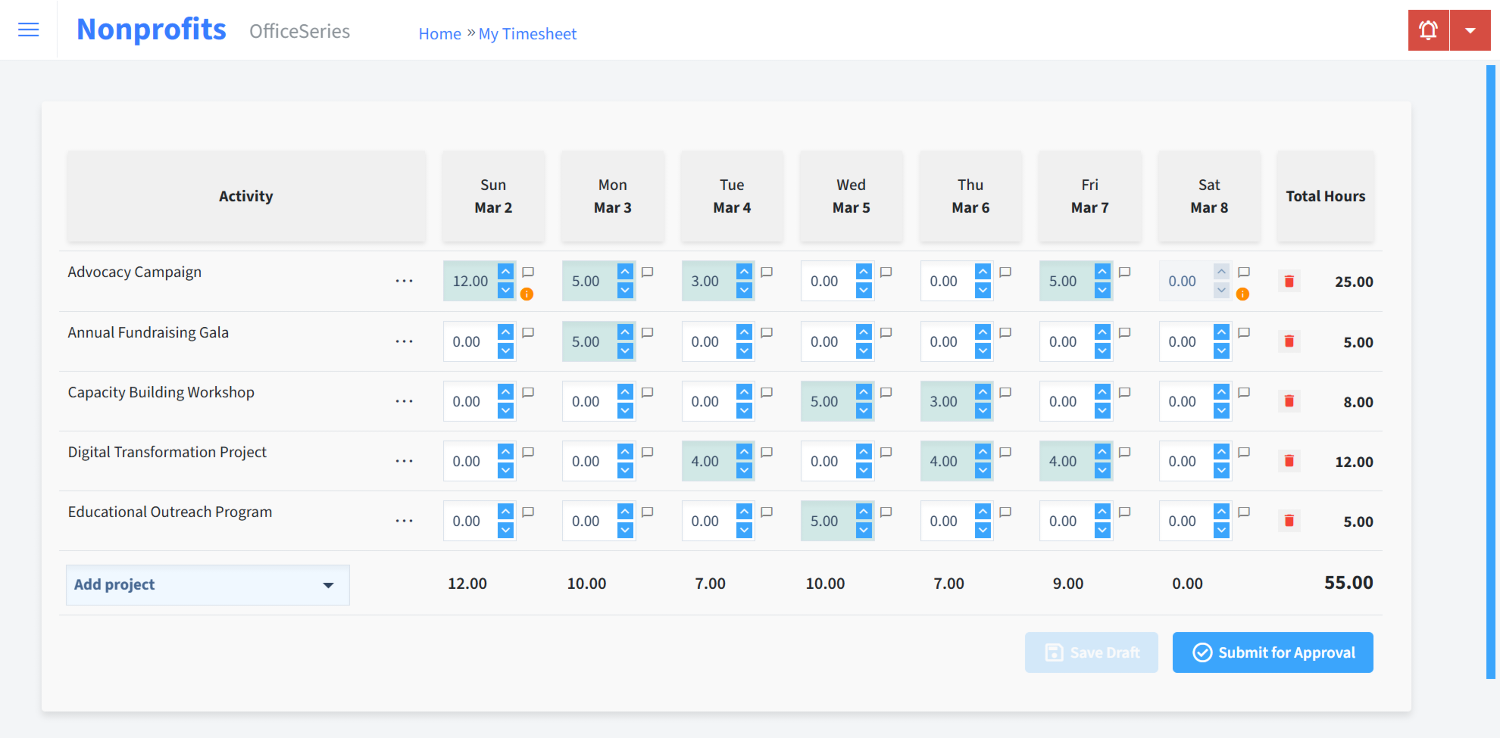The image size is (1500, 738).
Task: Increment Annual Fundraising Gala Monday hours
Action: pyautogui.click(x=623, y=334)
